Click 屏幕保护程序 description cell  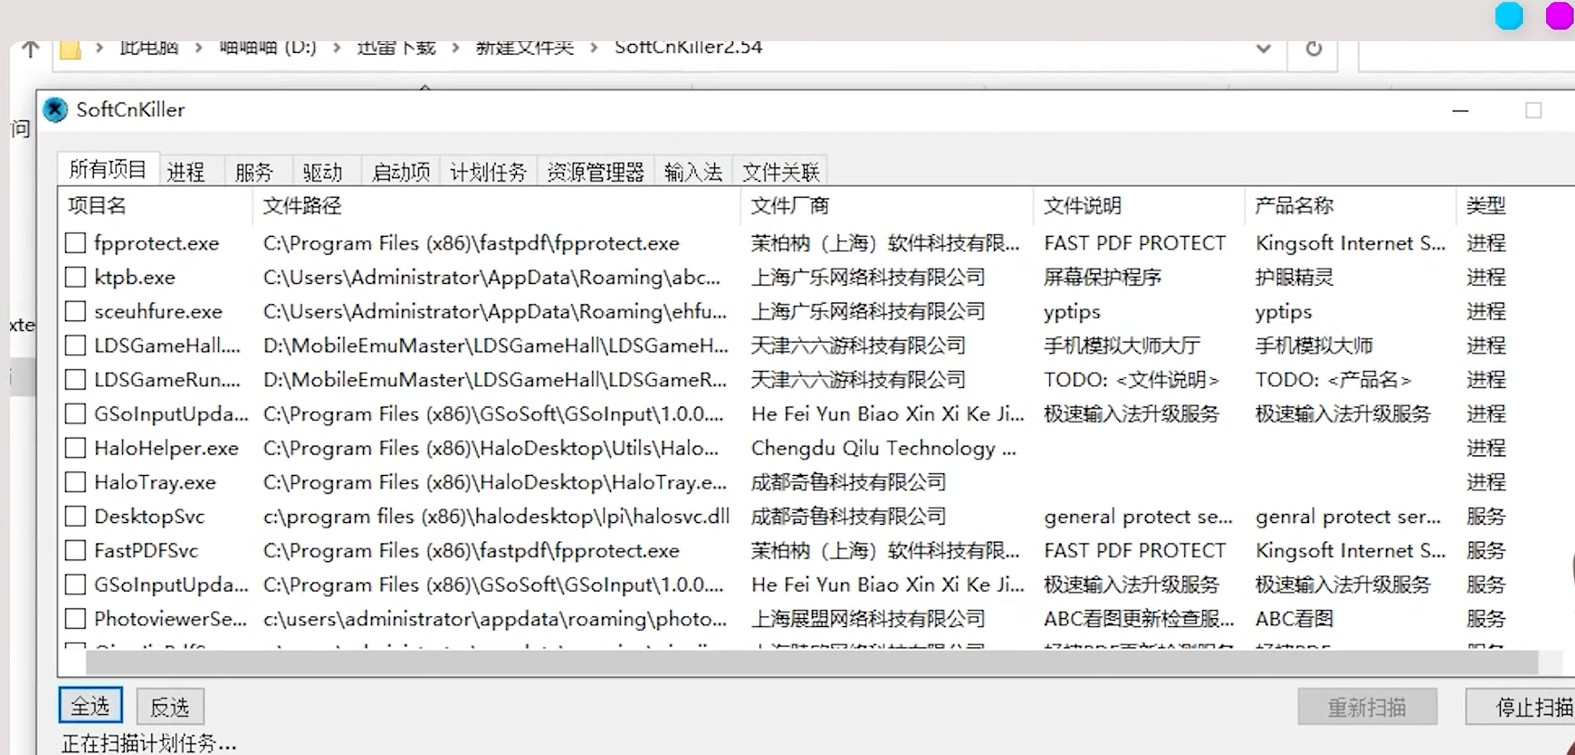pos(1103,277)
